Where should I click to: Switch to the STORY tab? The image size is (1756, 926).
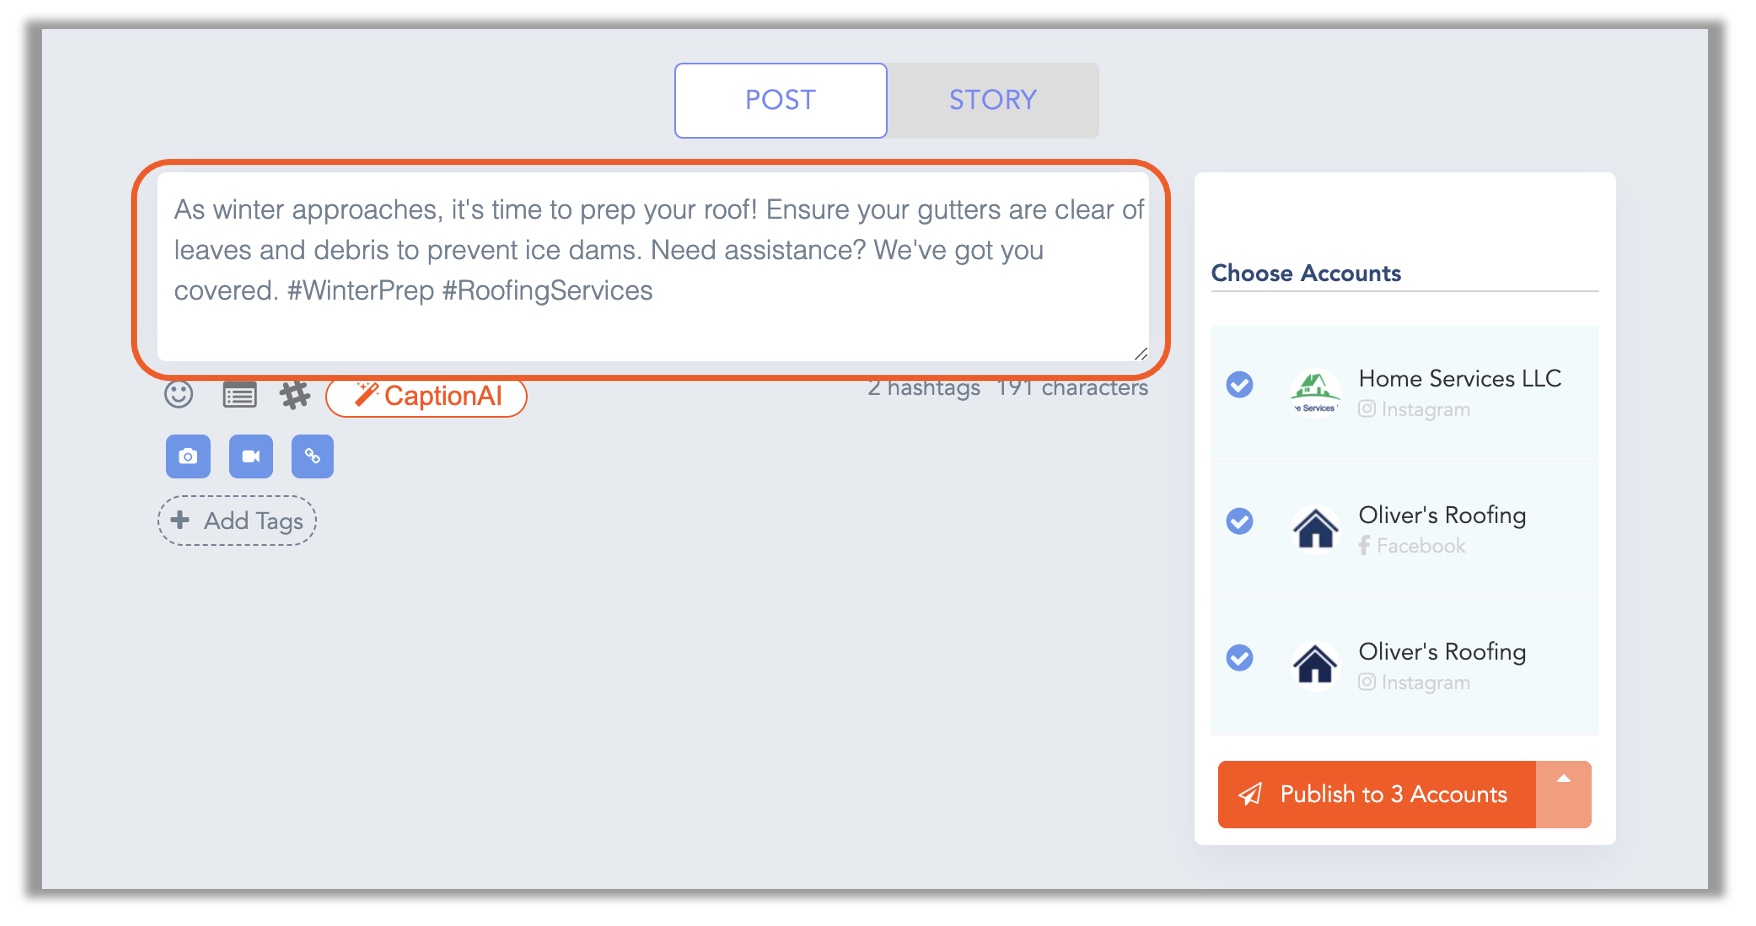pos(992,99)
